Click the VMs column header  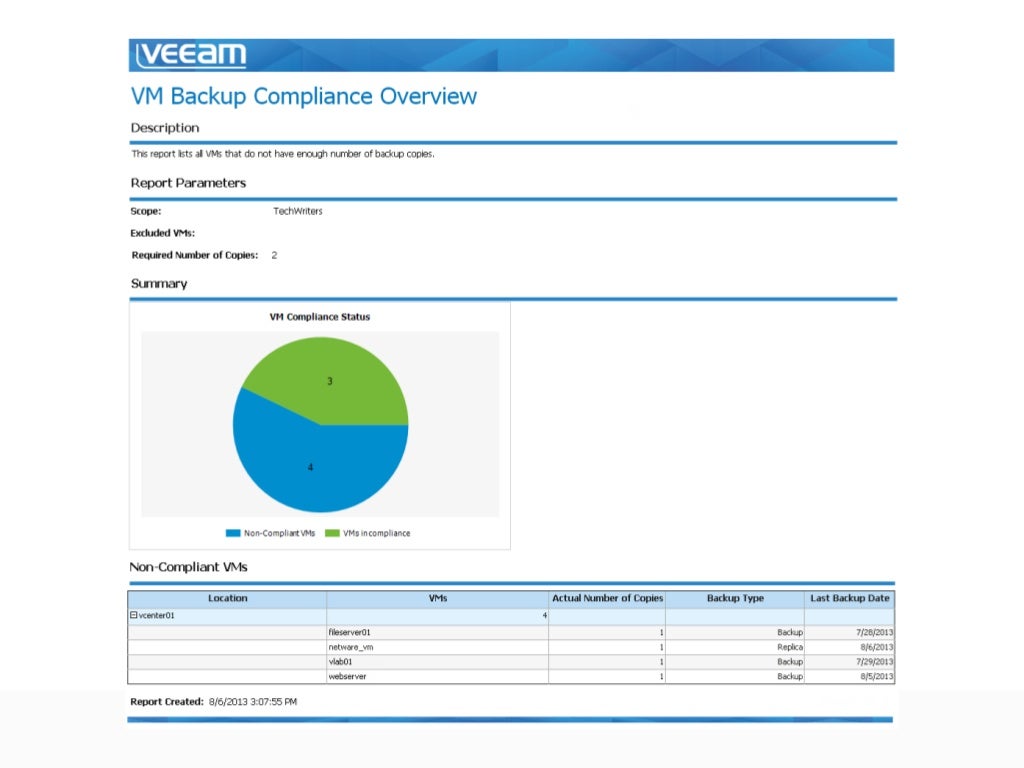(x=438, y=598)
